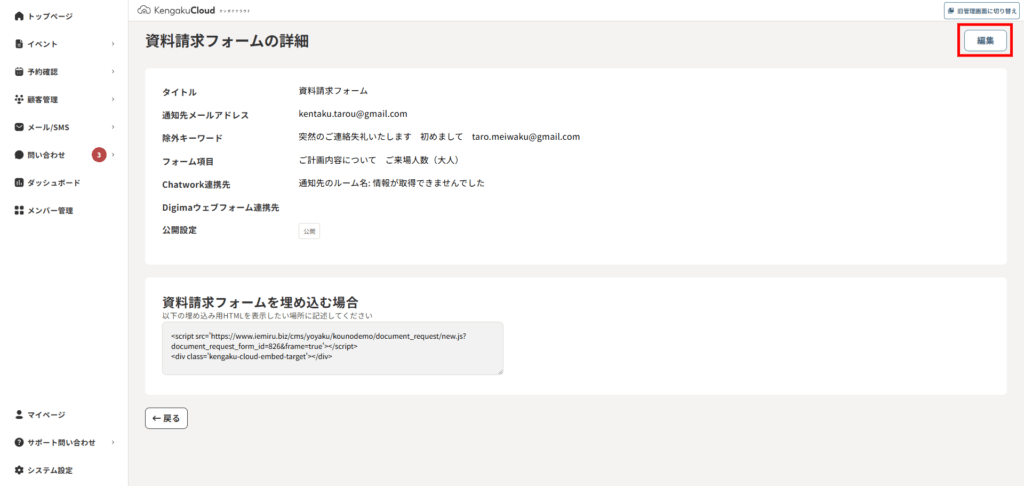This screenshot has width=1024, height=486.
Task: Click the textarea resize handle corner
Action: click(x=500, y=372)
